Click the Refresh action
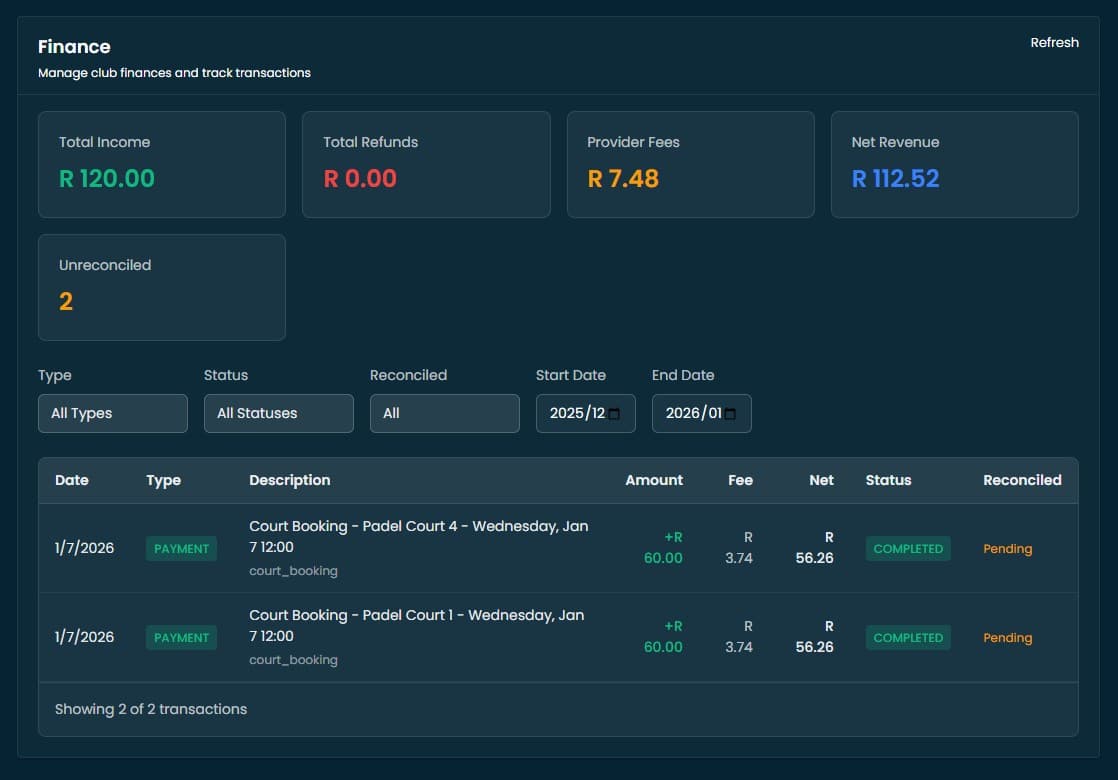The width and height of the screenshot is (1118, 780). [1055, 42]
